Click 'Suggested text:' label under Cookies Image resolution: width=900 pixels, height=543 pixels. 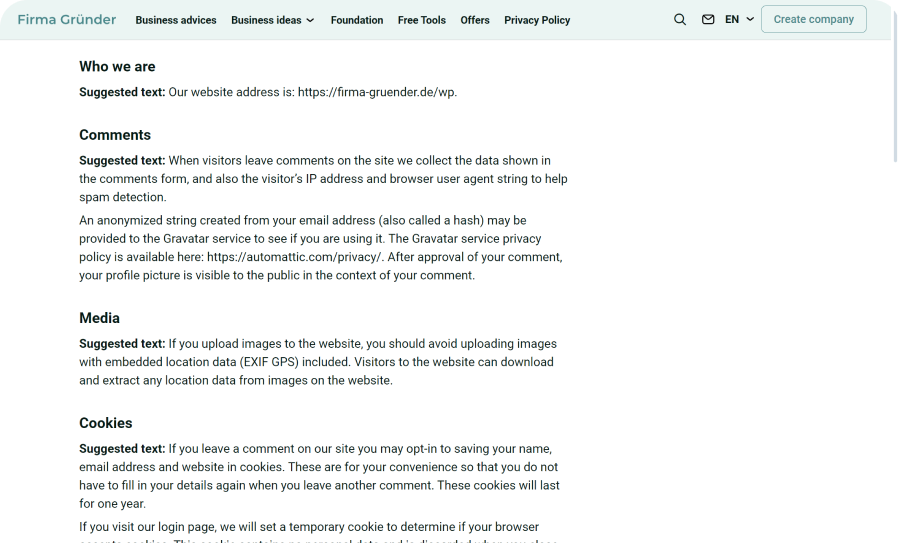point(122,449)
